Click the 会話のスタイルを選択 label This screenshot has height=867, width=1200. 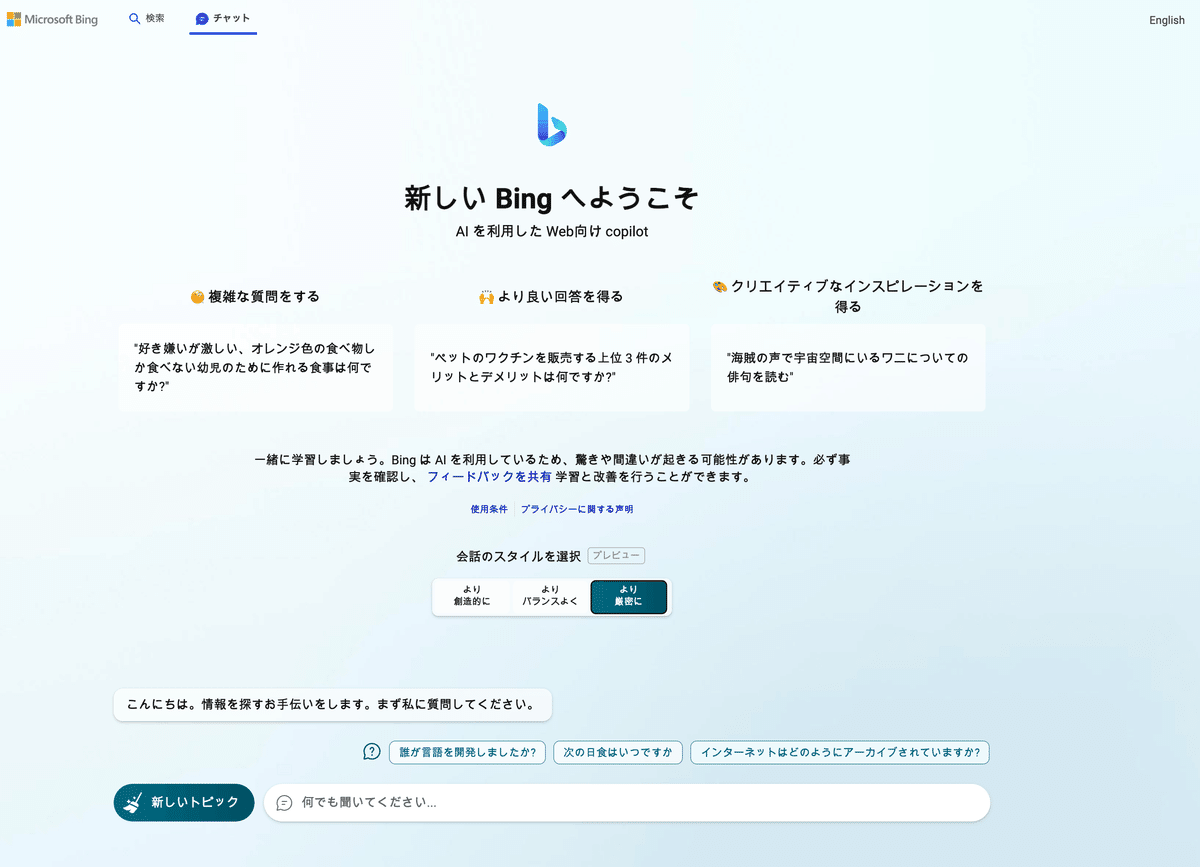(518, 556)
